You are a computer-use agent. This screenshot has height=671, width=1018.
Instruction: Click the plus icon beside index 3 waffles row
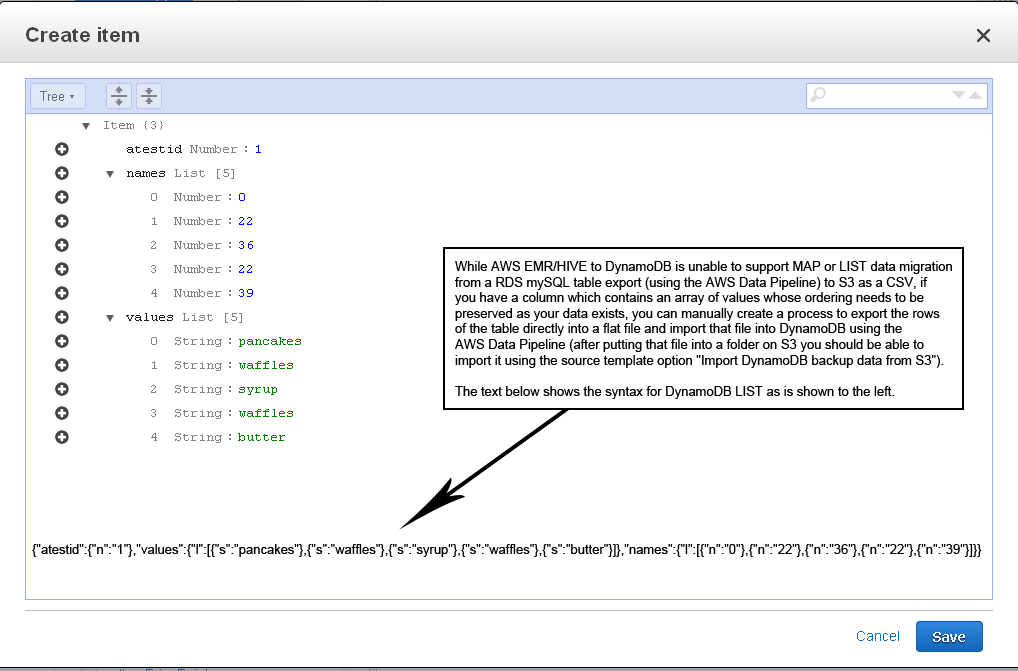pyautogui.click(x=62, y=413)
